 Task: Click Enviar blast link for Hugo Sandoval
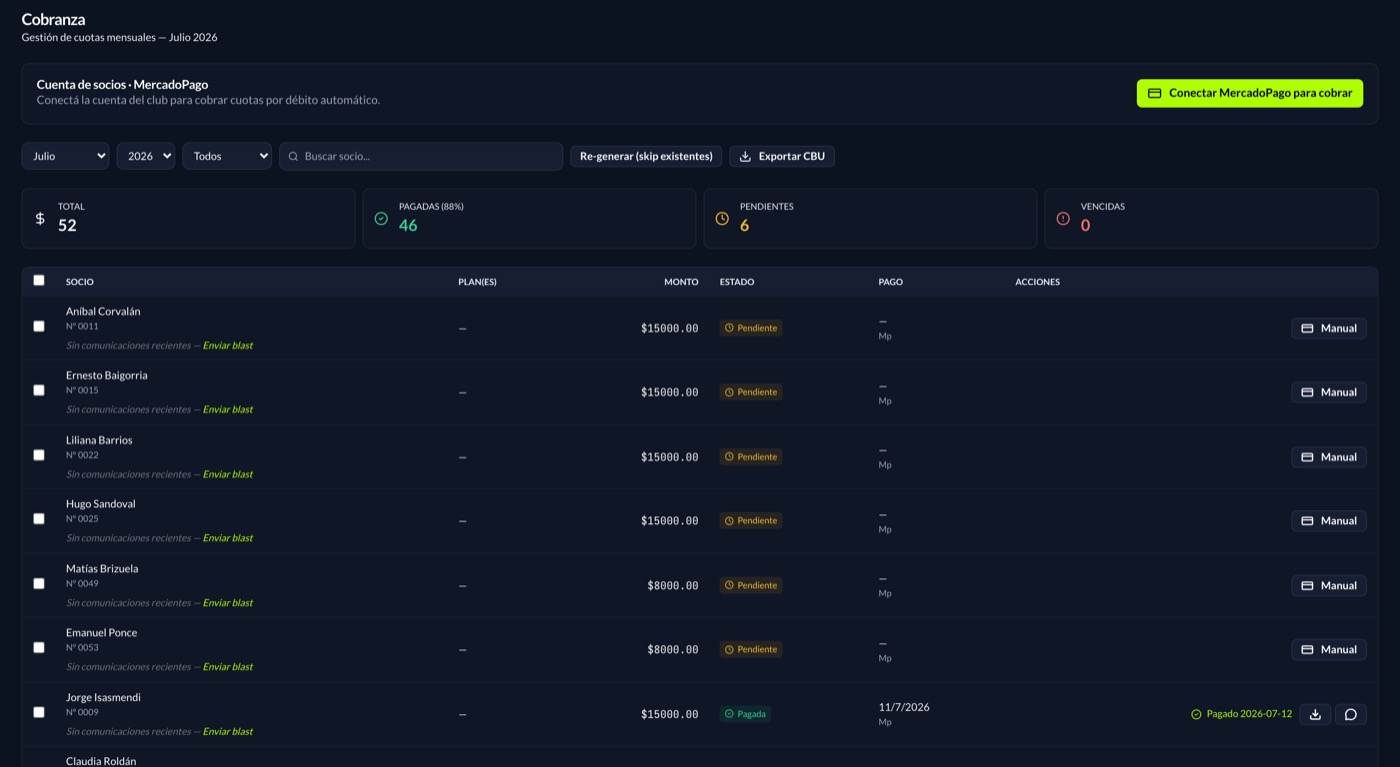pos(228,538)
